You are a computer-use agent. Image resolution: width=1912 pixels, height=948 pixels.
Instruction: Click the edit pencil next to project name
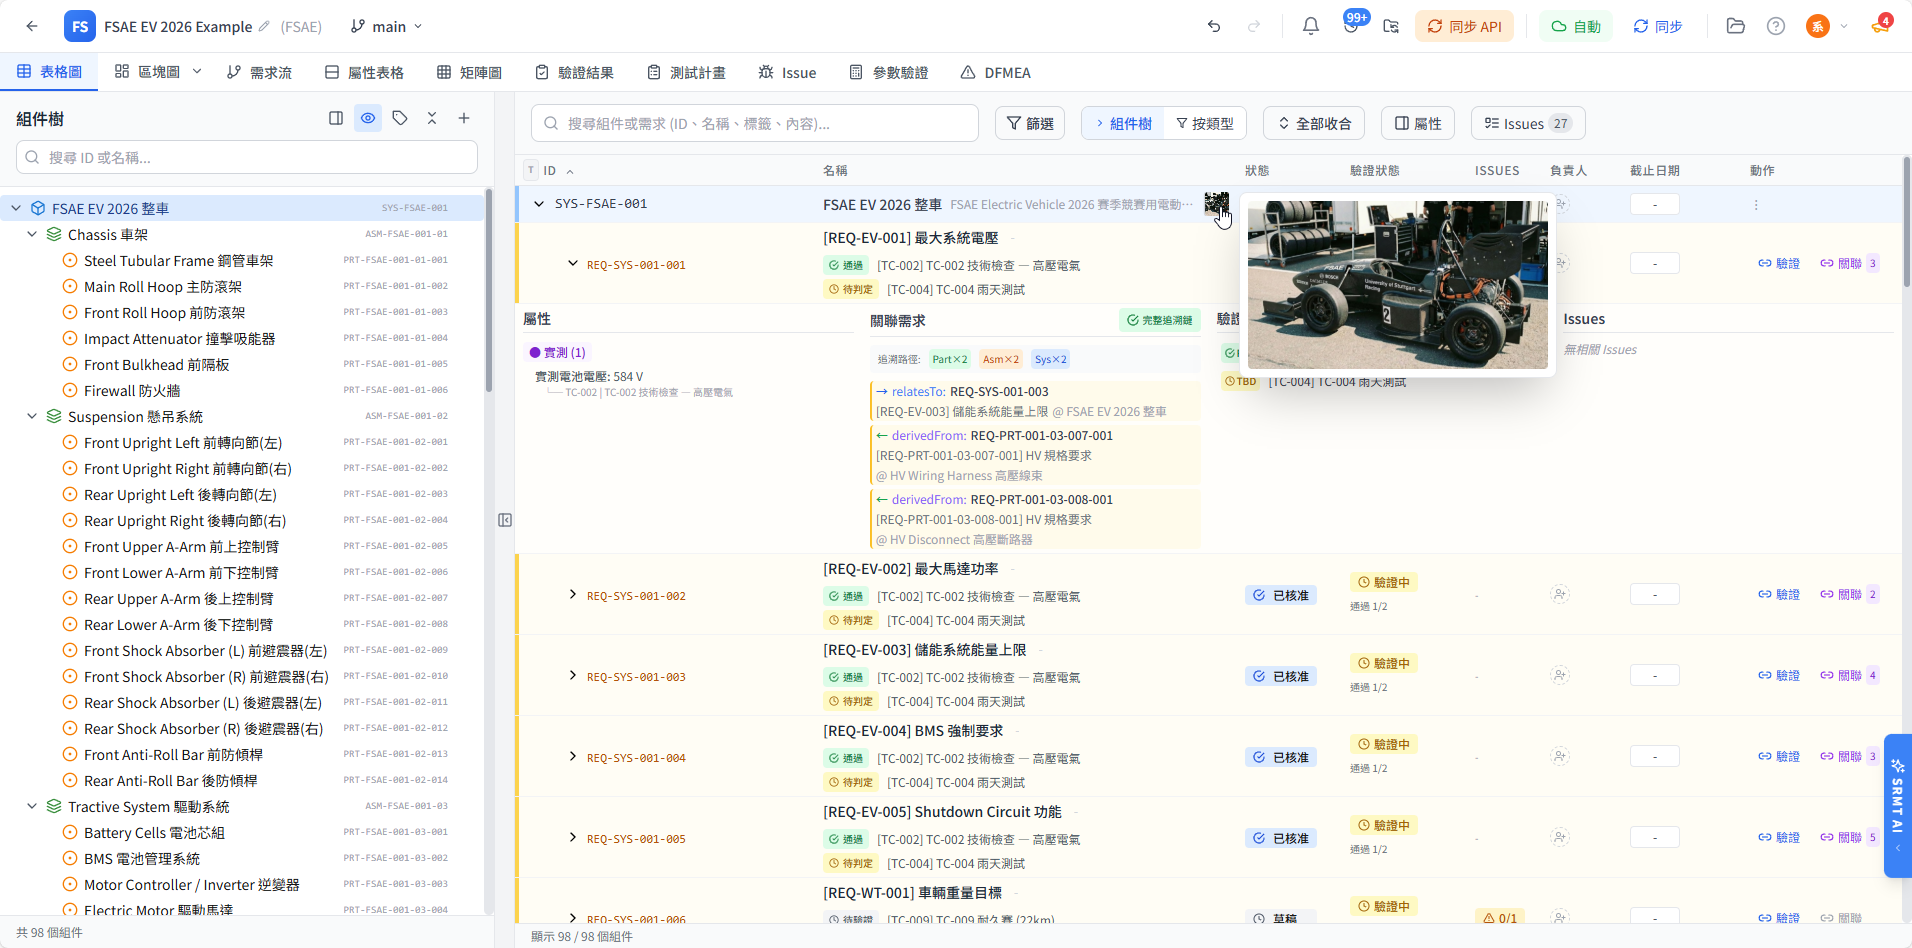click(264, 26)
